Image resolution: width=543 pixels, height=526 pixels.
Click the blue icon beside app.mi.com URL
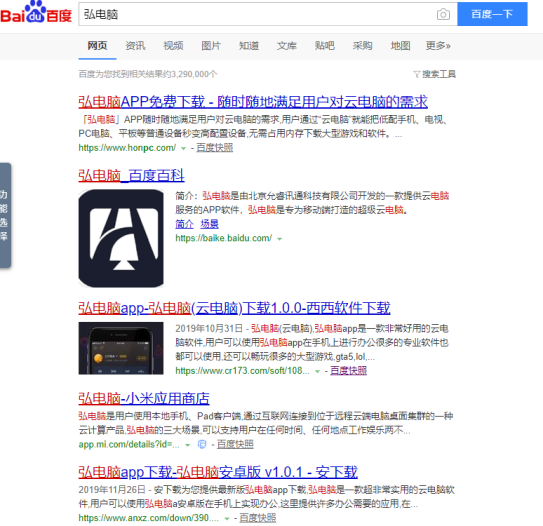coord(202,444)
